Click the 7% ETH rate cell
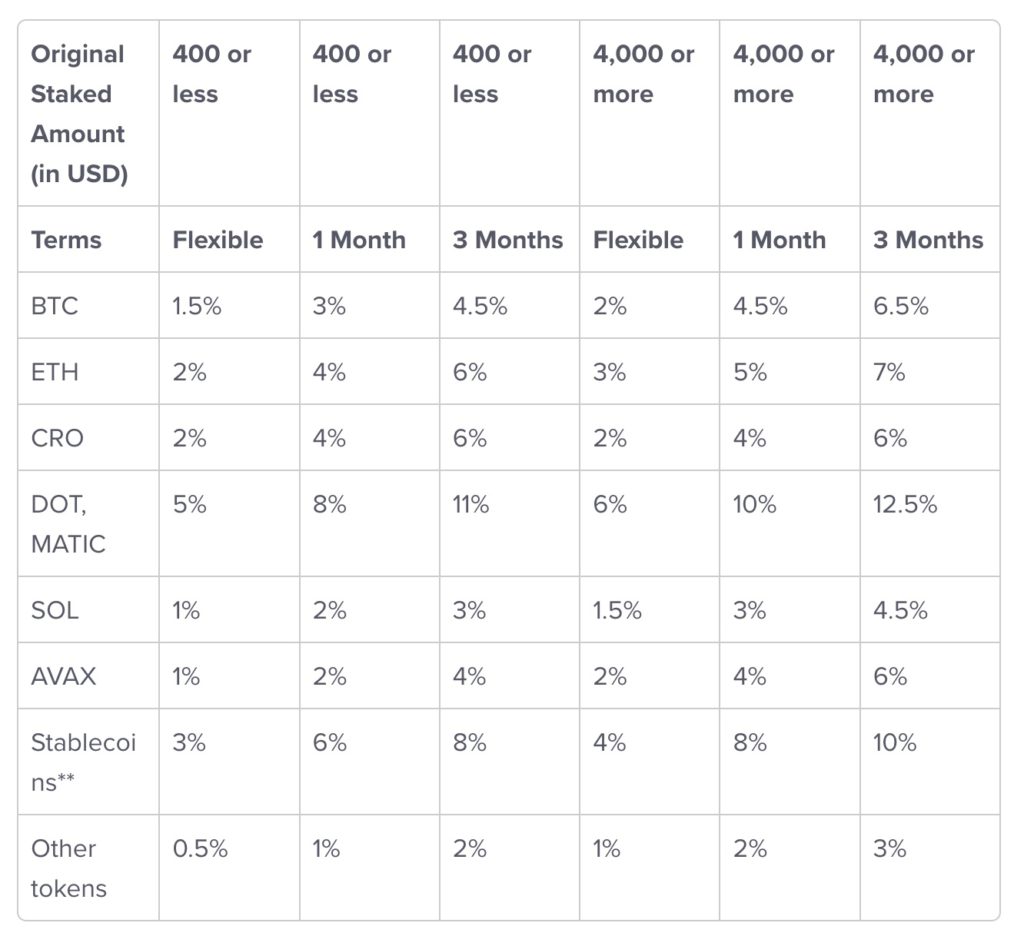The height and width of the screenshot is (936, 1024). coord(889,372)
